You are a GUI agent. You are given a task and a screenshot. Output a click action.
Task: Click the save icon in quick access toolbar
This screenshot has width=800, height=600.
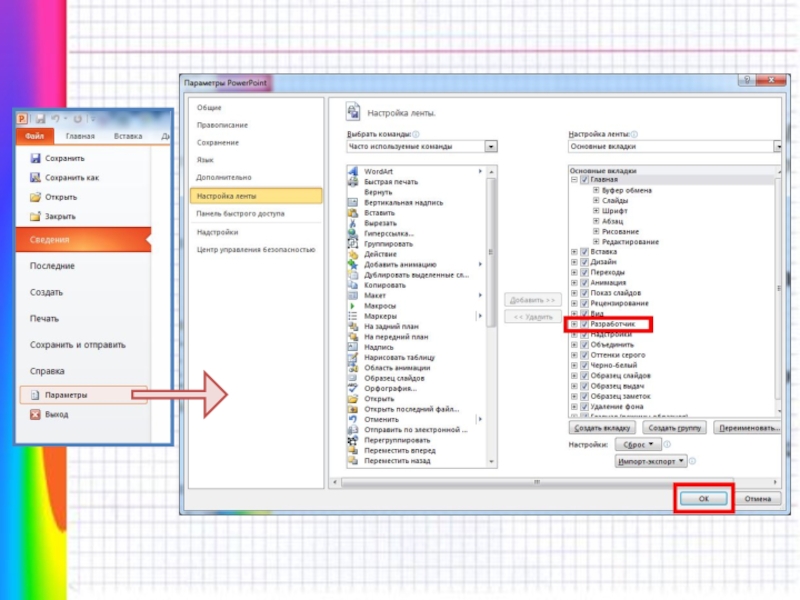(x=40, y=119)
